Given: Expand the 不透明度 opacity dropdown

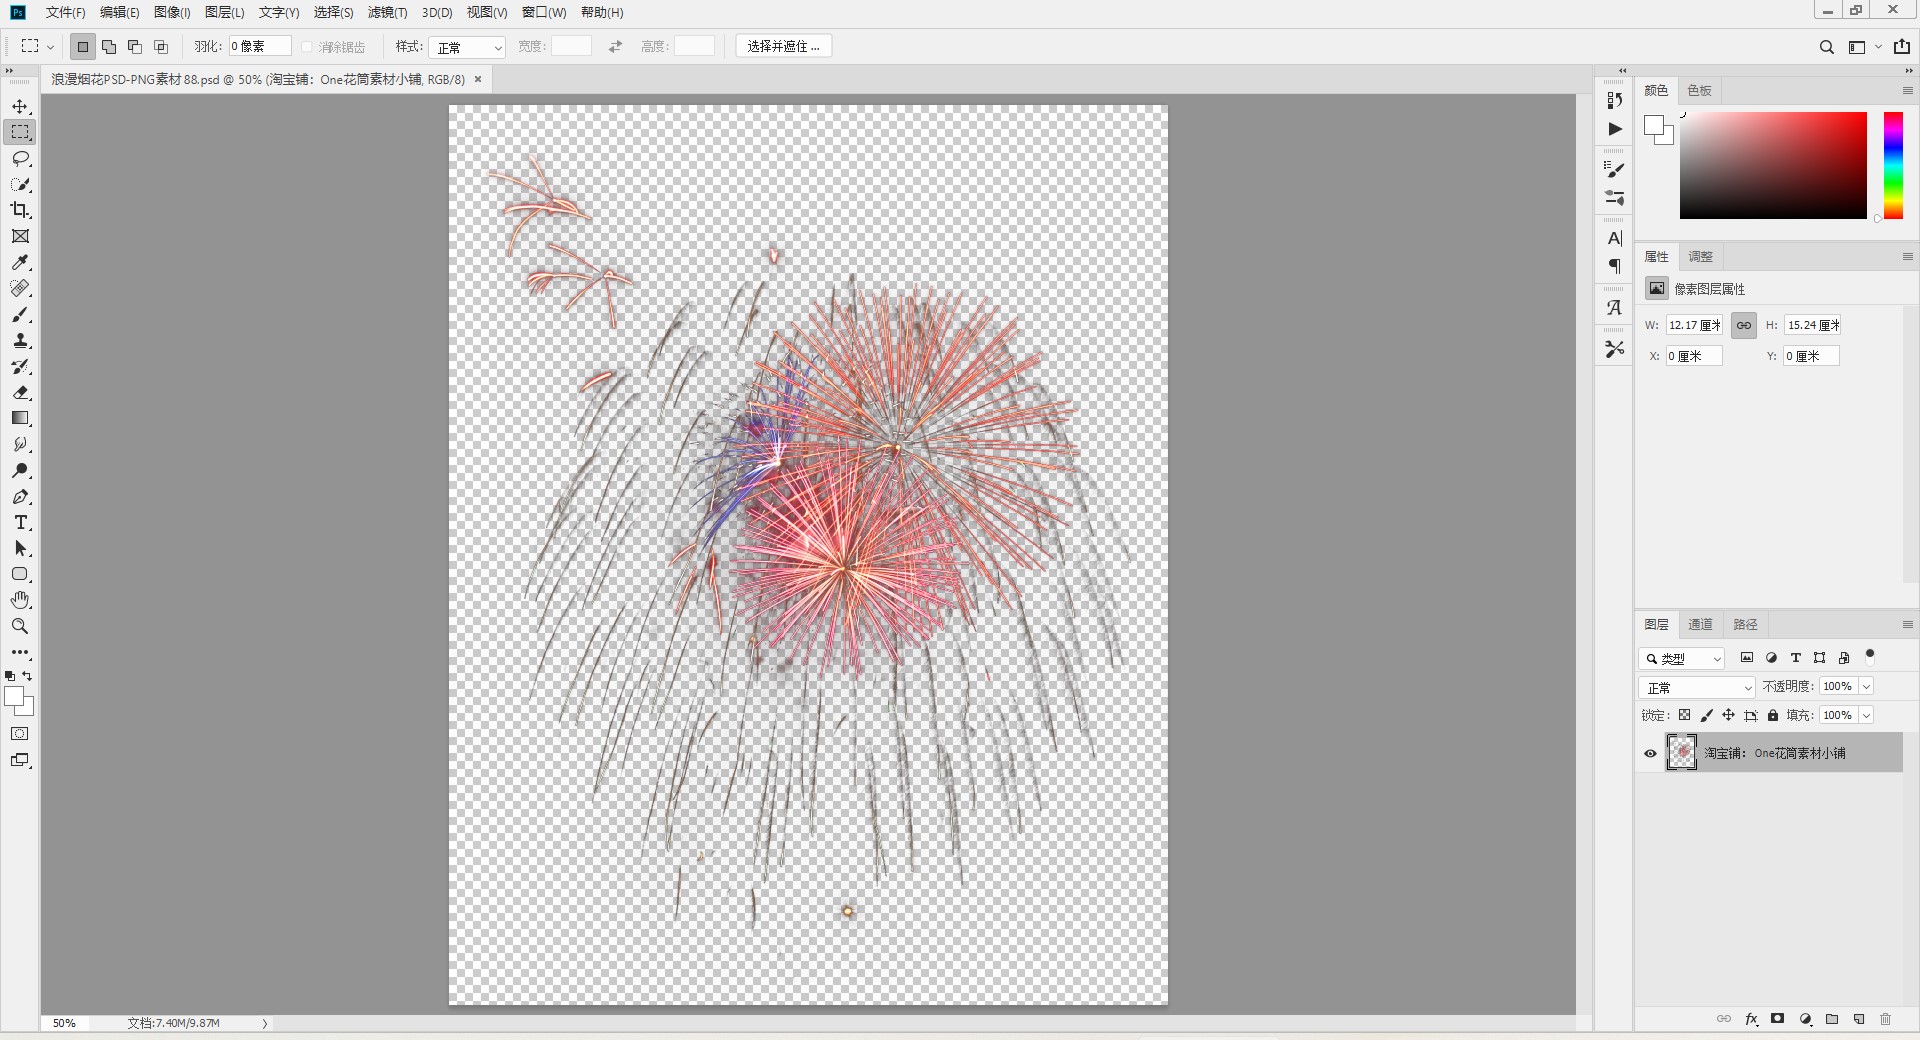Looking at the screenshot, I should (1866, 687).
